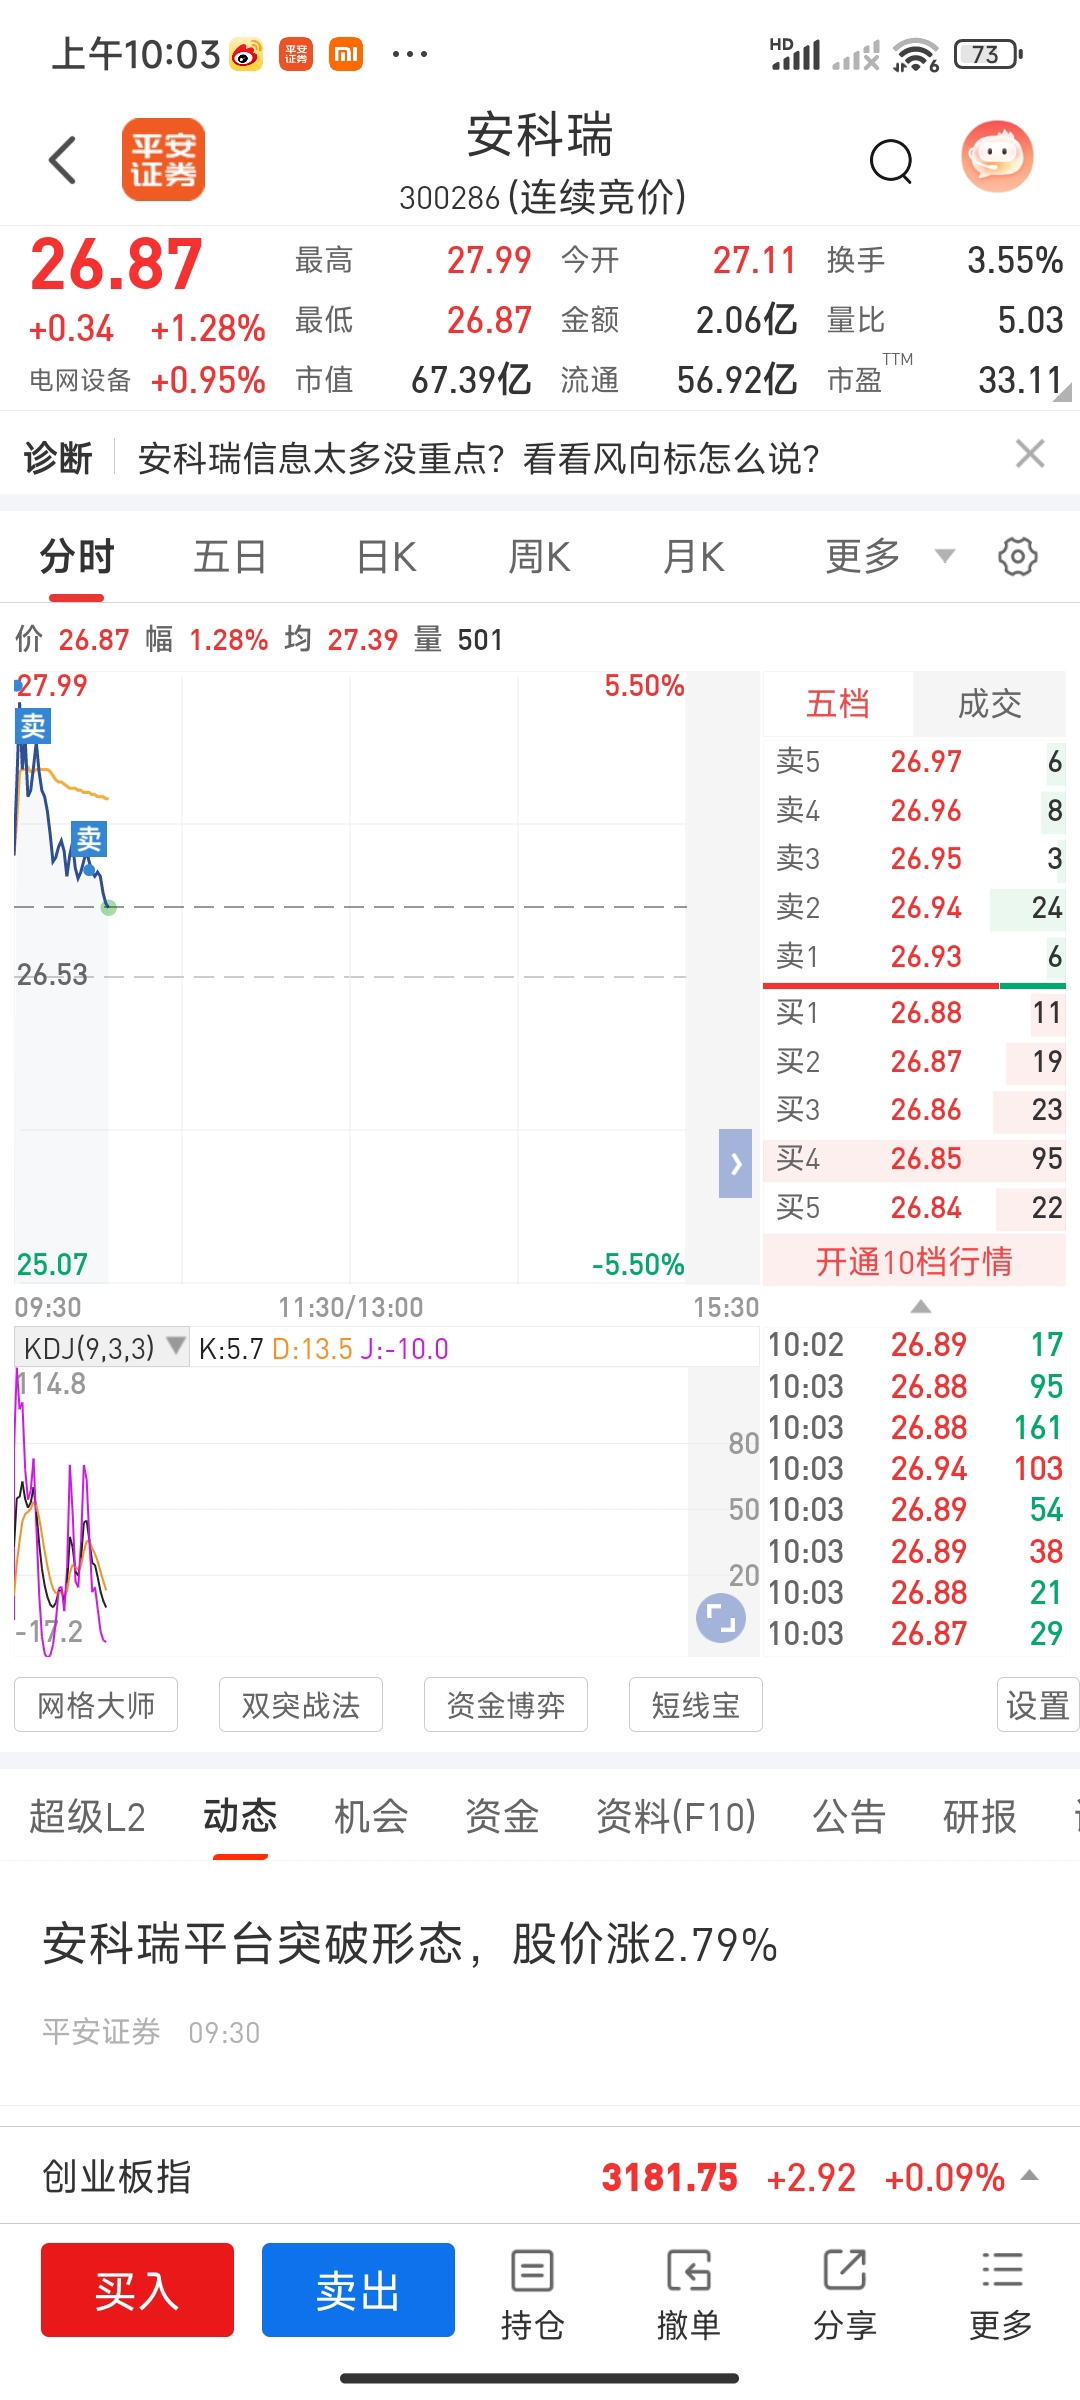
Task: Tap 诊断 diagnosis banner text
Action: [58, 459]
